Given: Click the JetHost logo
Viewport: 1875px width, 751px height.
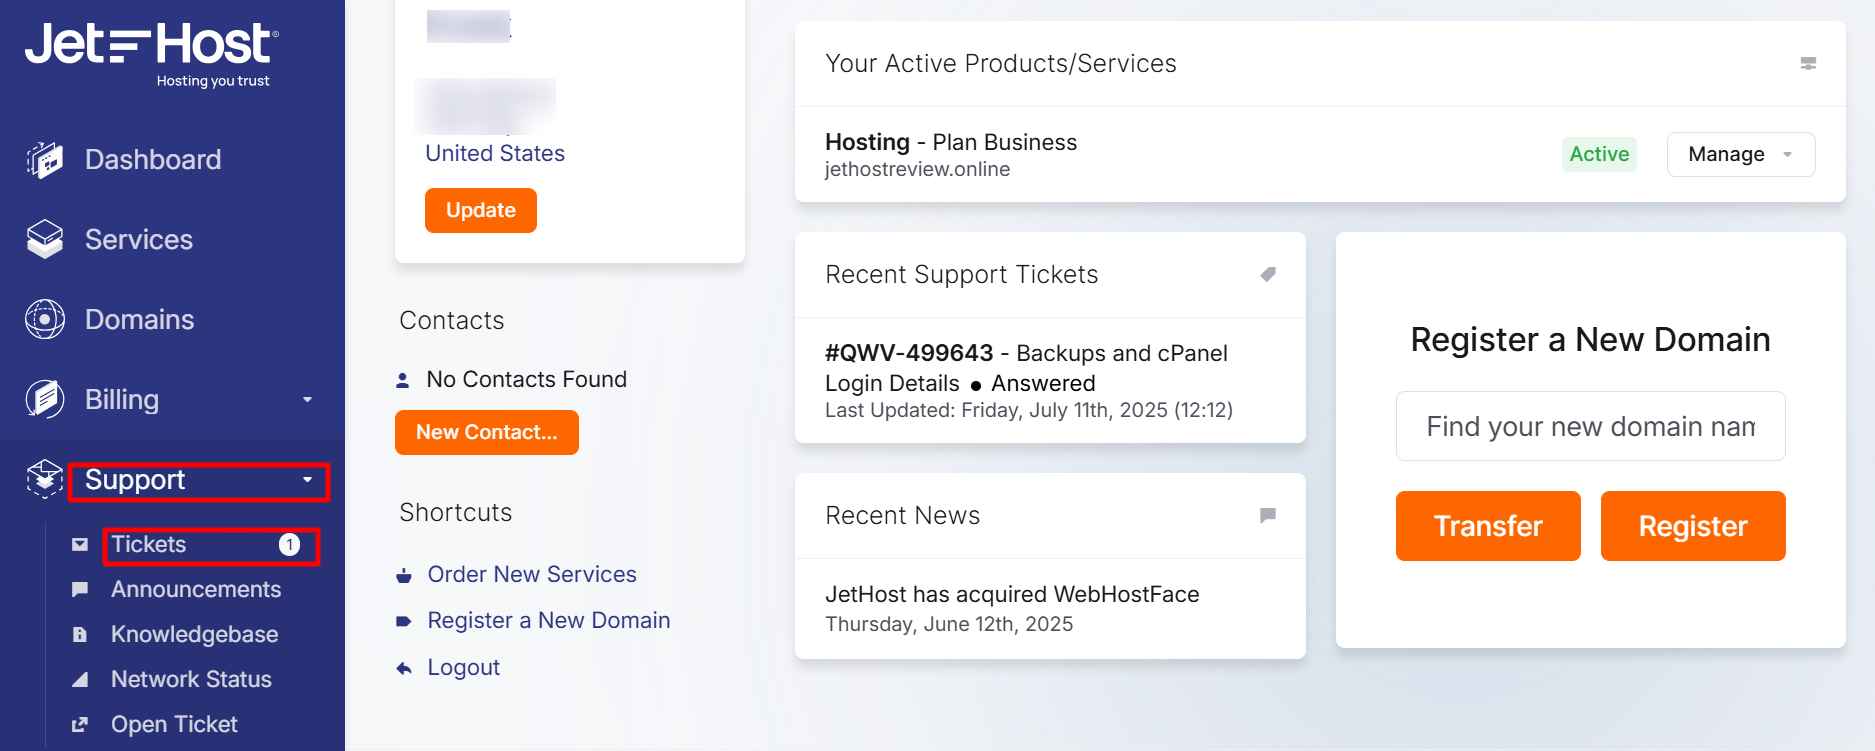Looking at the screenshot, I should pyautogui.click(x=152, y=55).
